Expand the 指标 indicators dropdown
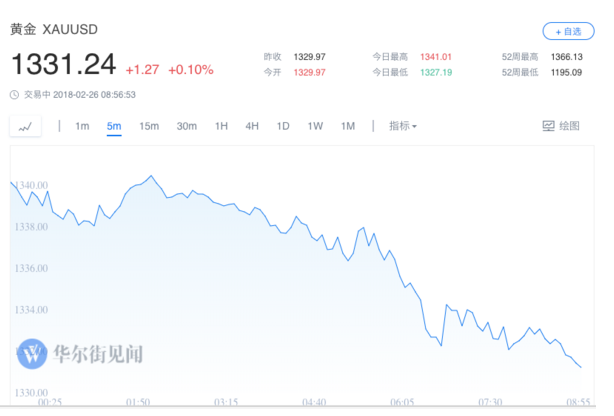 402,126
